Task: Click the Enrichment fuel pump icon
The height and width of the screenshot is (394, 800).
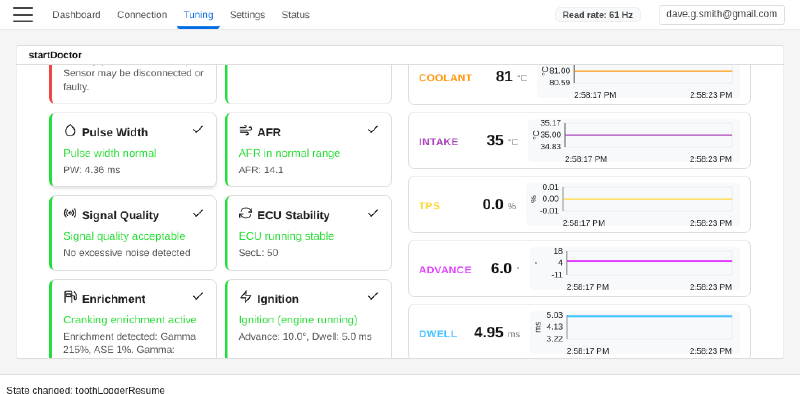Action: [x=70, y=297]
